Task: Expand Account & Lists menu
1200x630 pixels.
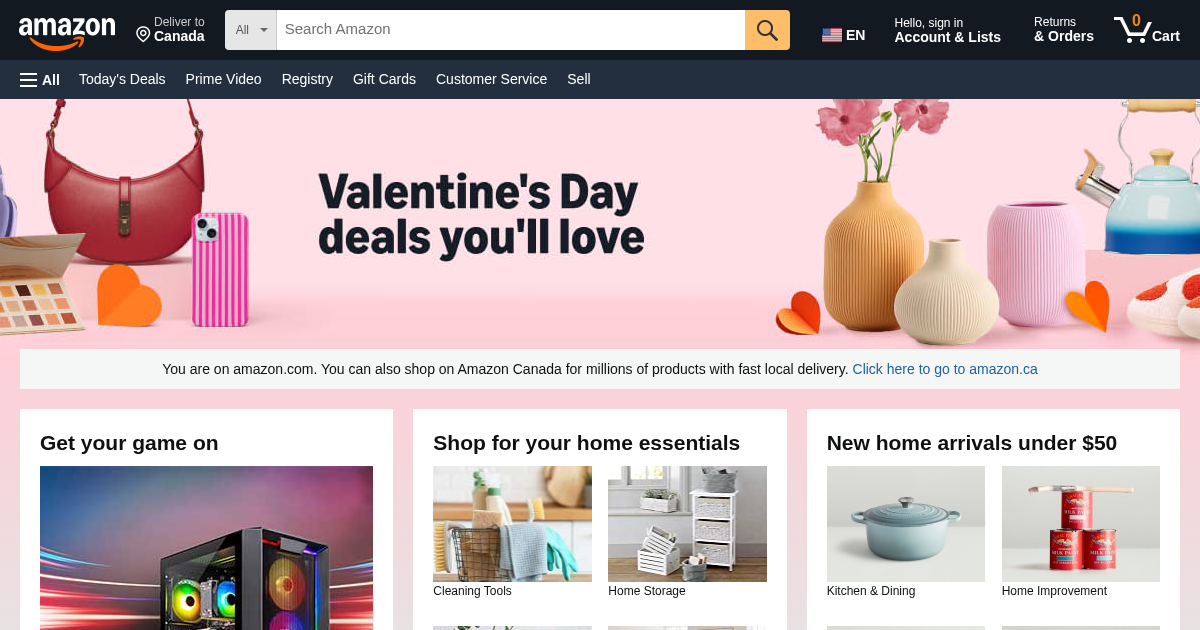Action: 947,30
